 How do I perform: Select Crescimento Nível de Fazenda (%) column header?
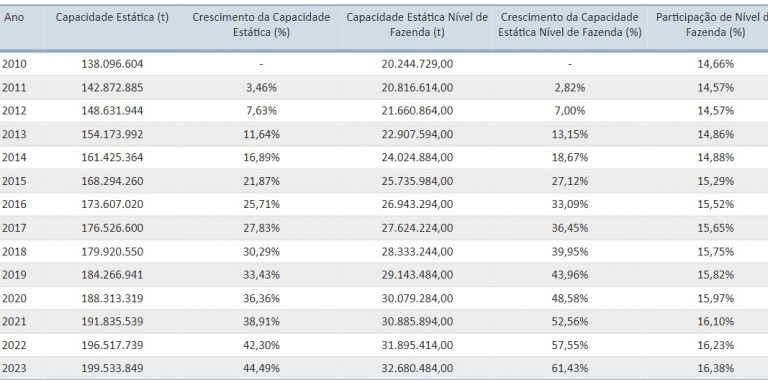click(x=570, y=25)
